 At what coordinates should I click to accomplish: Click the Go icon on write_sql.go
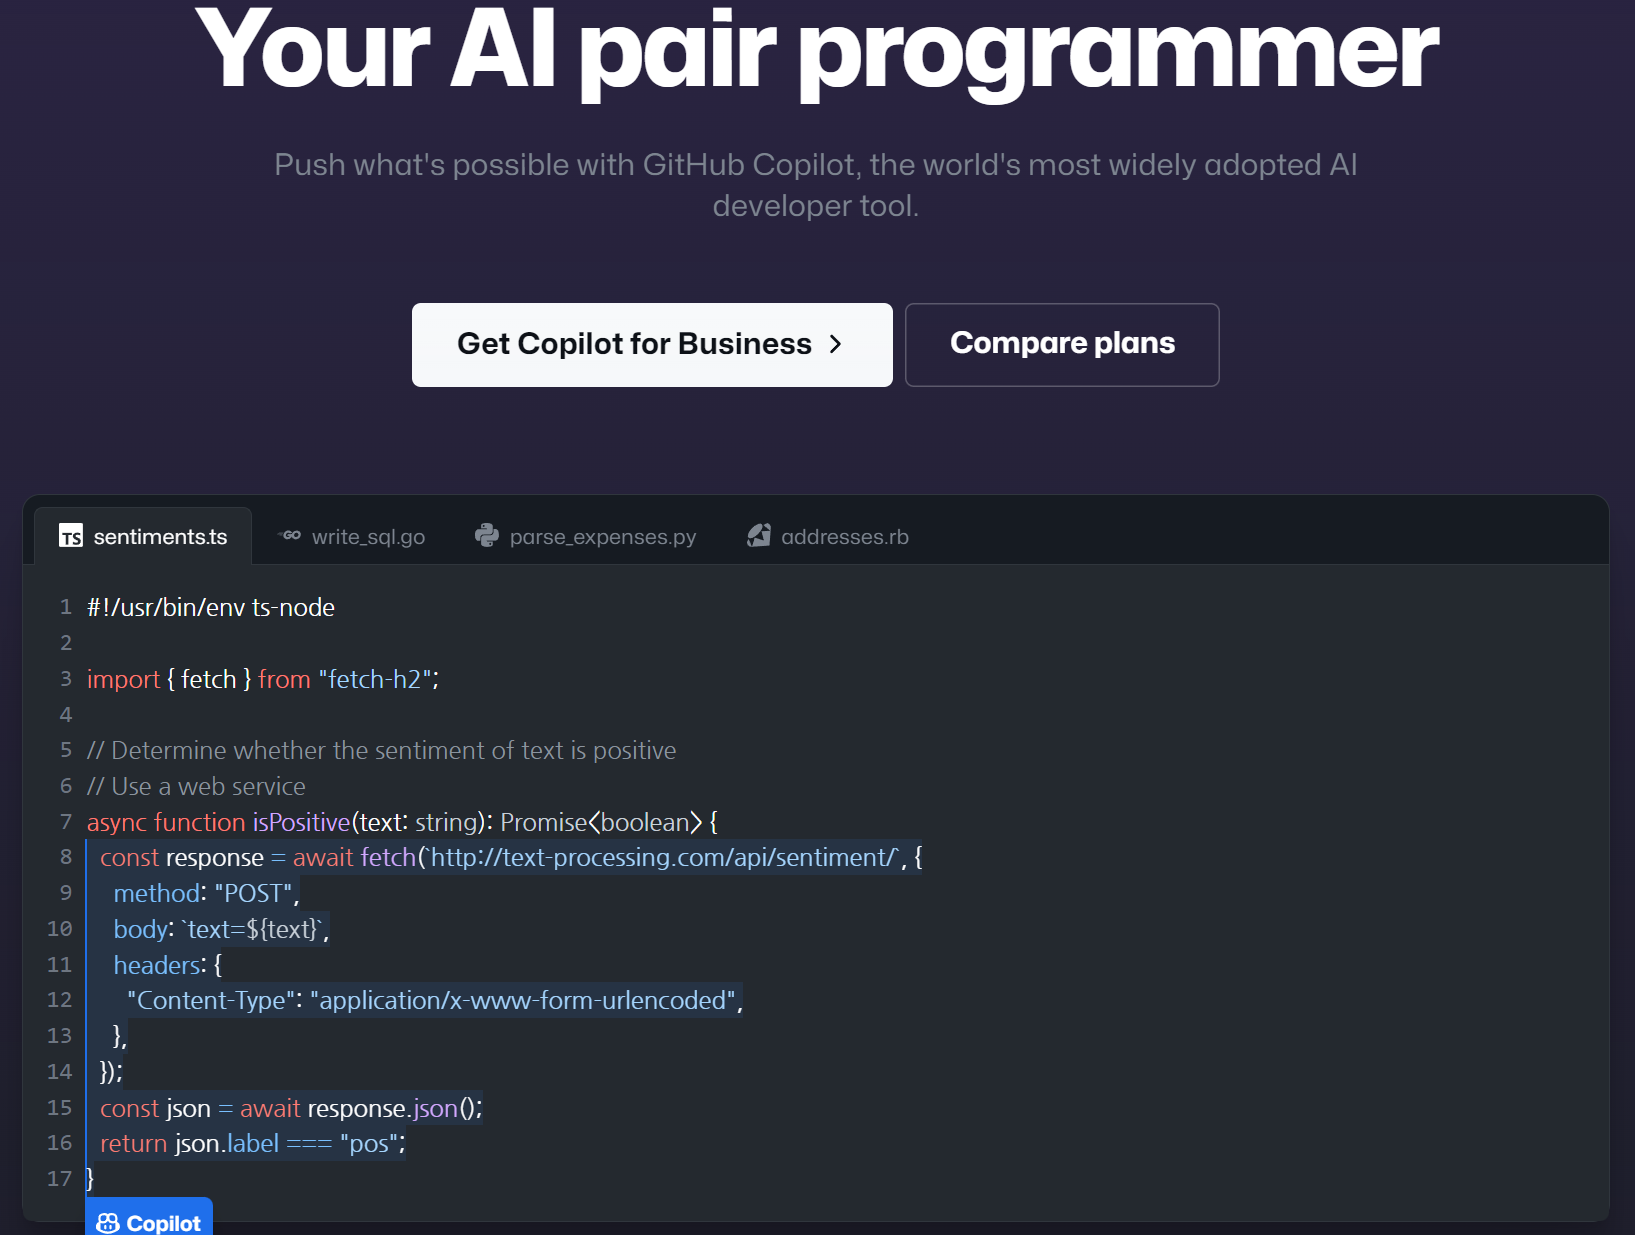click(x=290, y=536)
